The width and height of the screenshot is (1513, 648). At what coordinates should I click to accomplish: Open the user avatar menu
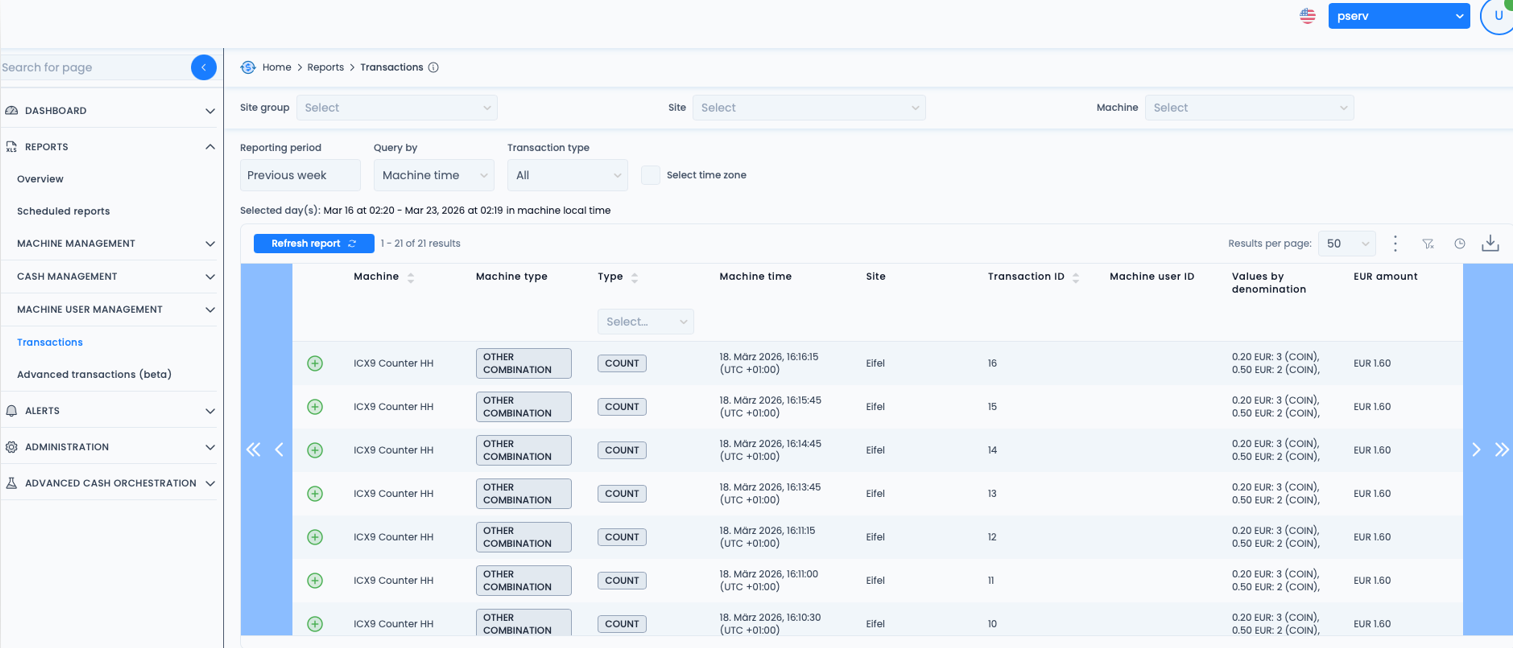1497,16
